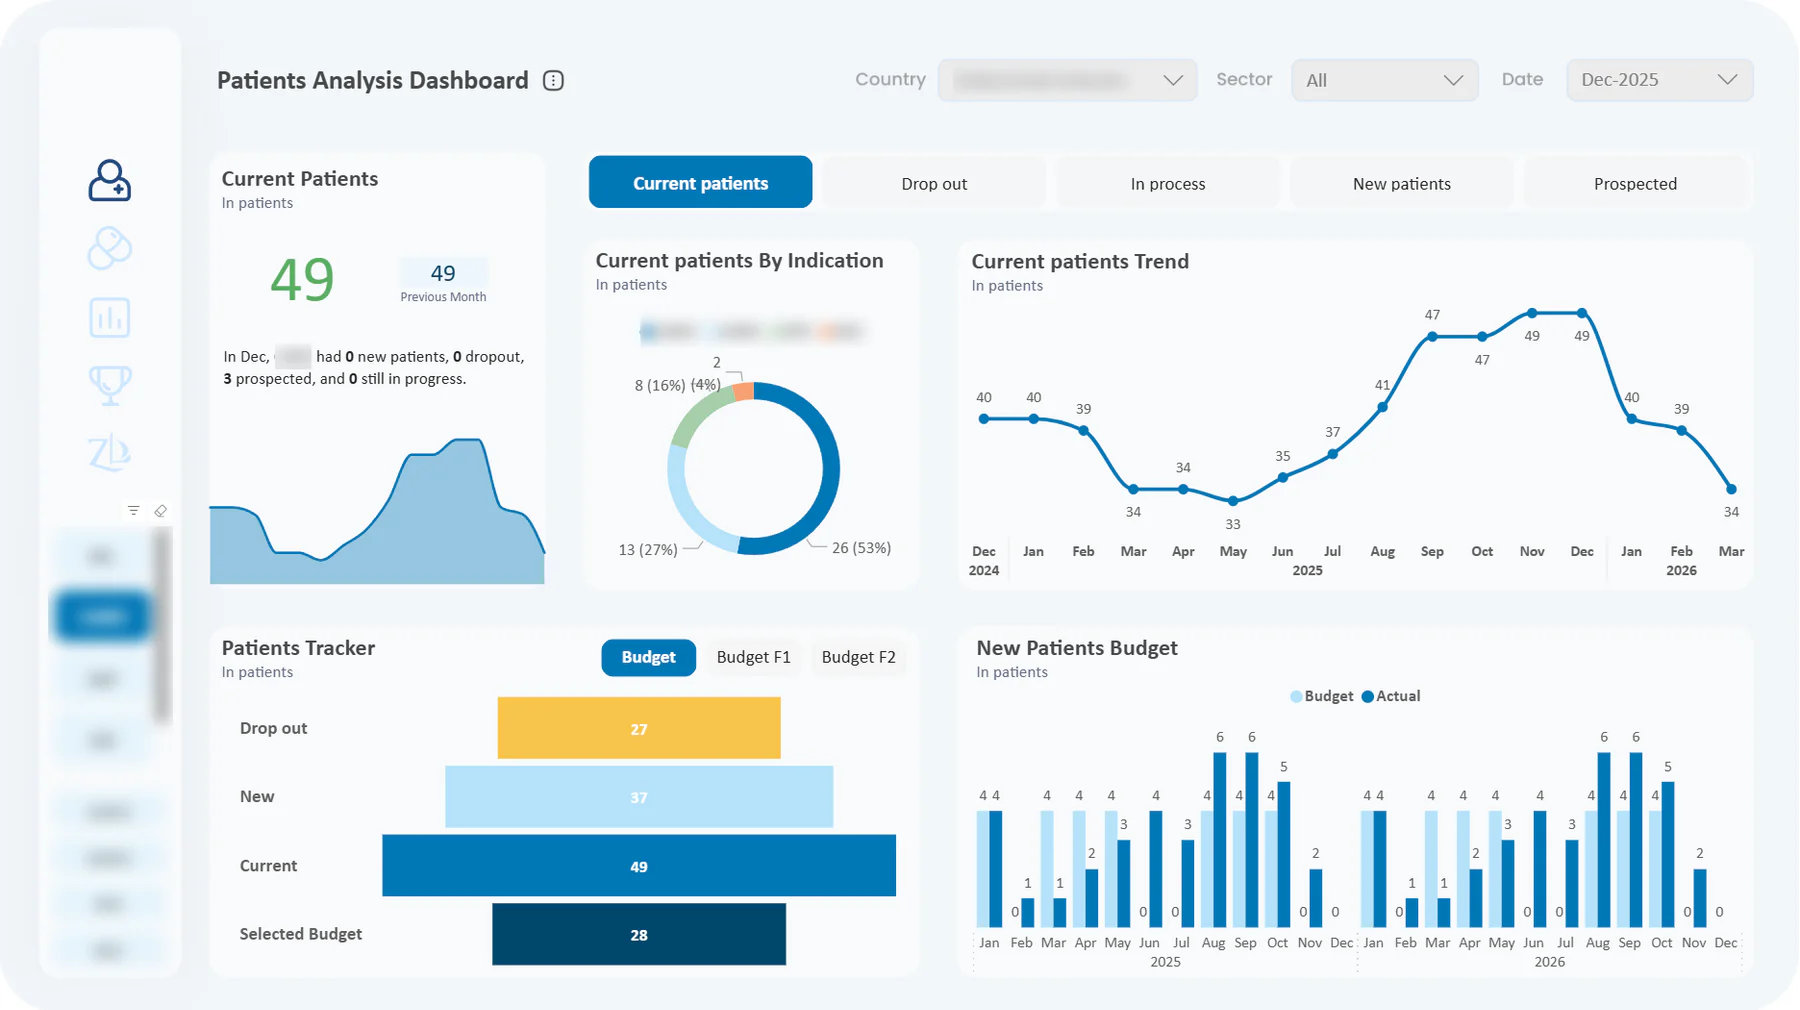Image resolution: width=1800 pixels, height=1010 pixels.
Task: Open the balance scale icon in sidebar
Action: tap(109, 453)
